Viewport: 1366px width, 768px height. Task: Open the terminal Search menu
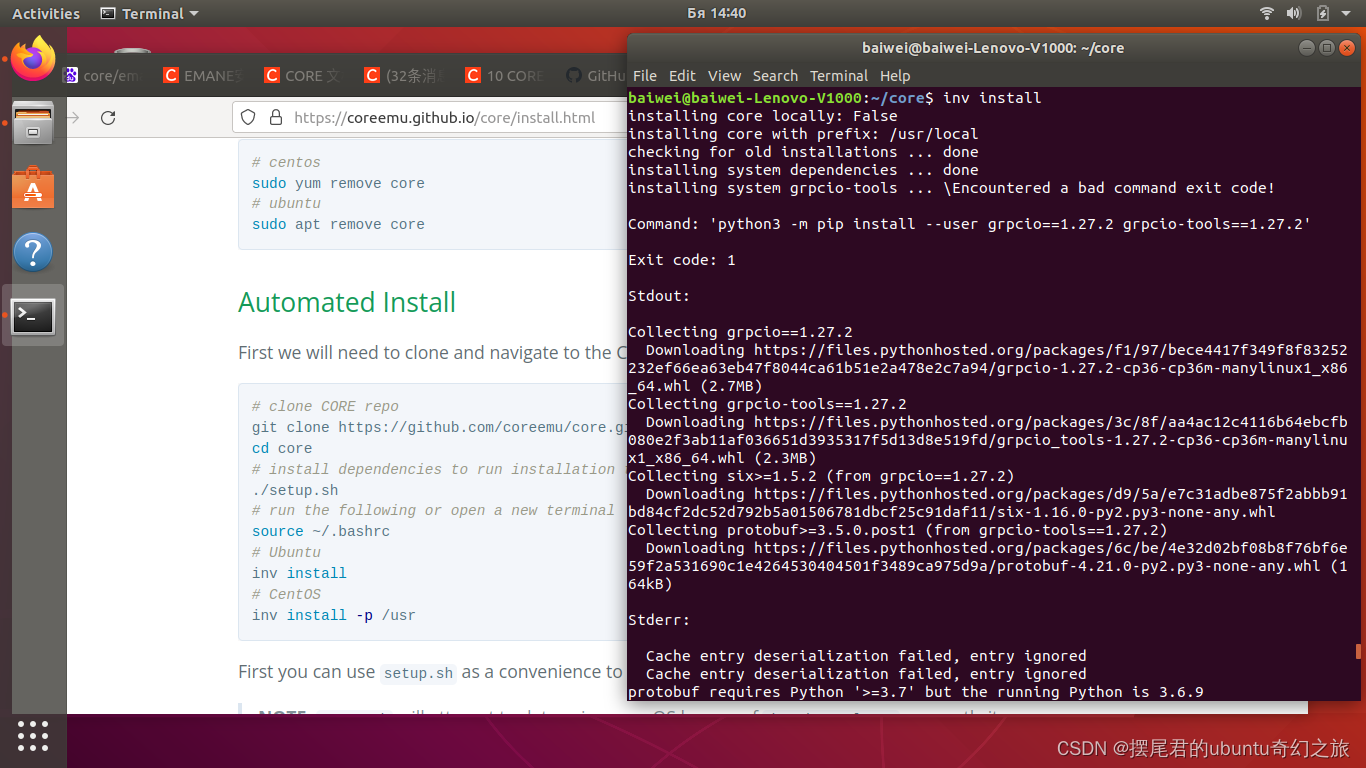tap(775, 75)
